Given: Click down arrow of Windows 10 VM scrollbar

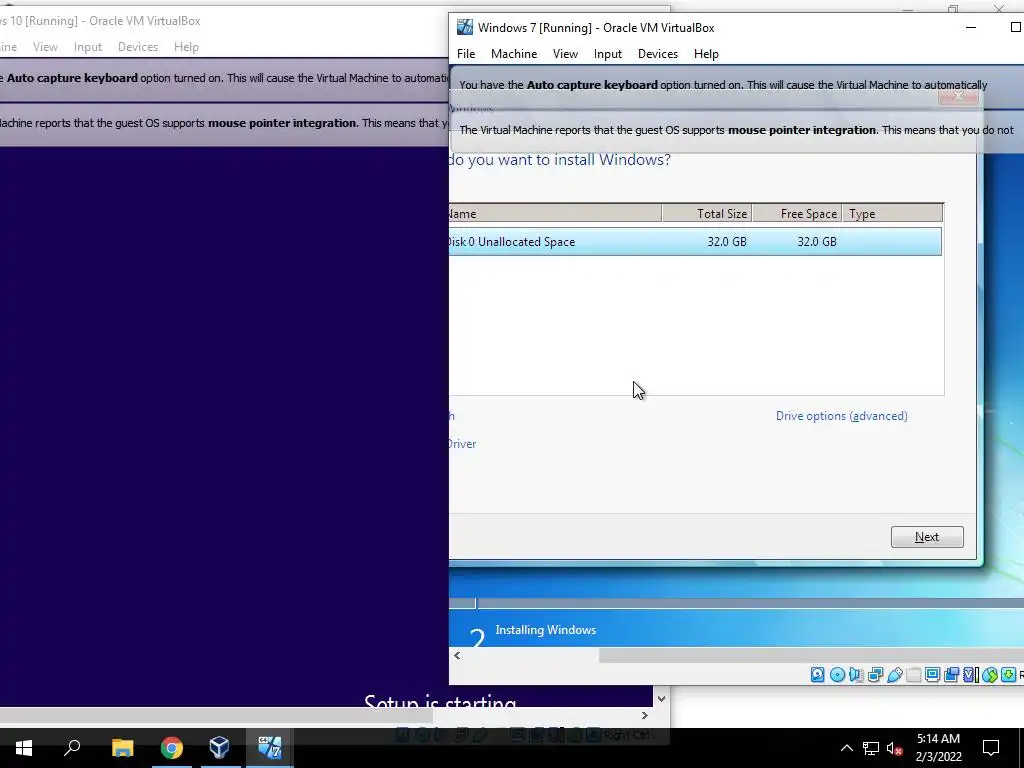Looking at the screenshot, I should pos(661,699).
